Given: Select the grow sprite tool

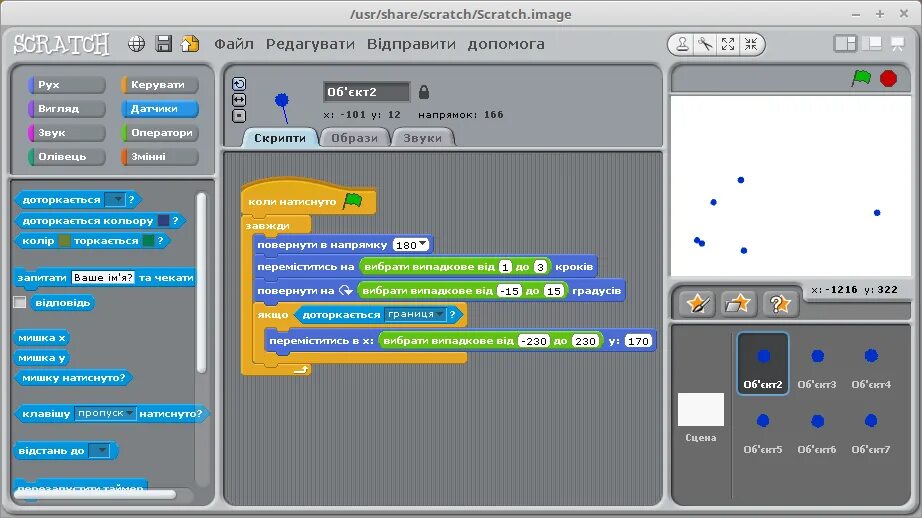Looking at the screenshot, I should [728, 44].
